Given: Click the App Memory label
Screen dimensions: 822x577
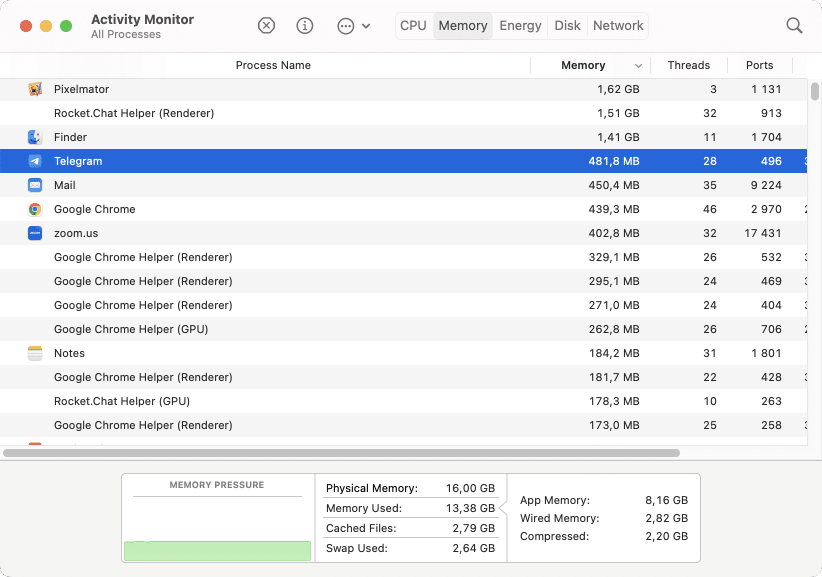Looking at the screenshot, I should click(555, 500).
